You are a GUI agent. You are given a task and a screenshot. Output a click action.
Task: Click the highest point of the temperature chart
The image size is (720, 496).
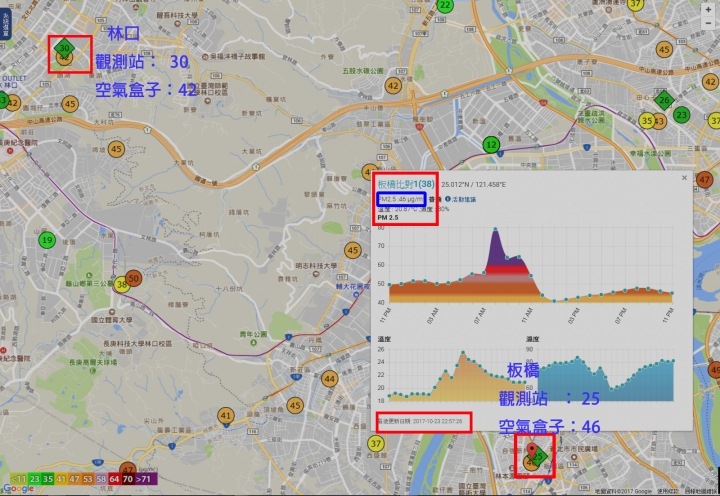click(x=463, y=353)
